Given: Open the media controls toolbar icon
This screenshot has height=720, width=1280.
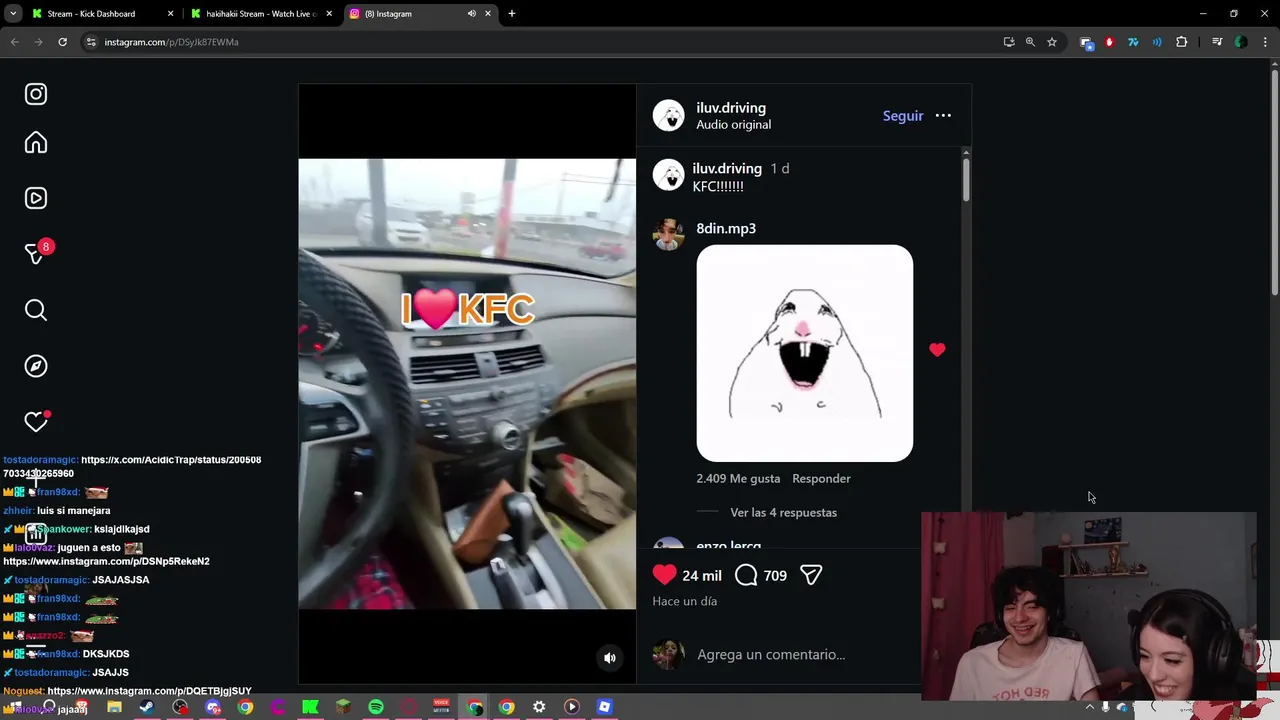Looking at the screenshot, I should tap(1217, 42).
